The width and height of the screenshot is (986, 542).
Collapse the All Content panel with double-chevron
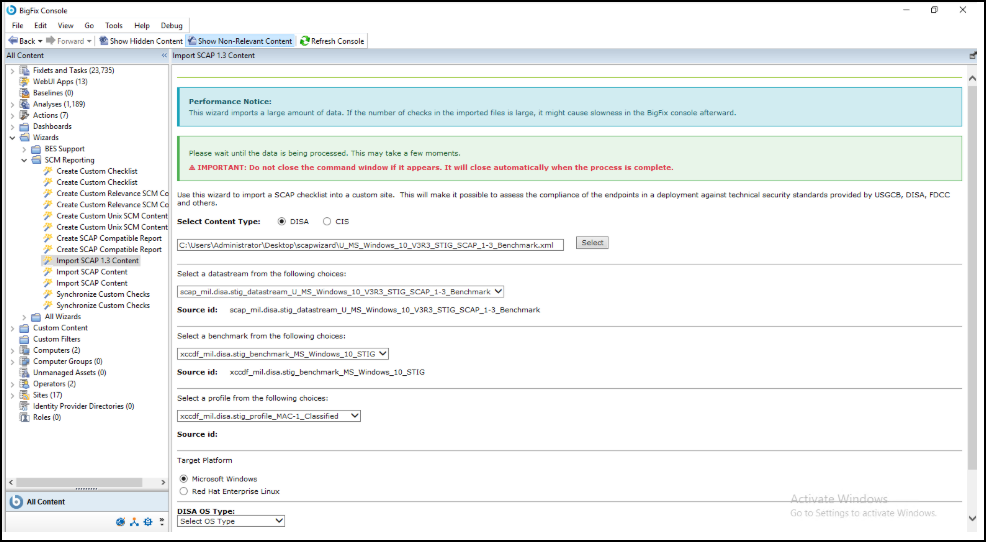164,55
